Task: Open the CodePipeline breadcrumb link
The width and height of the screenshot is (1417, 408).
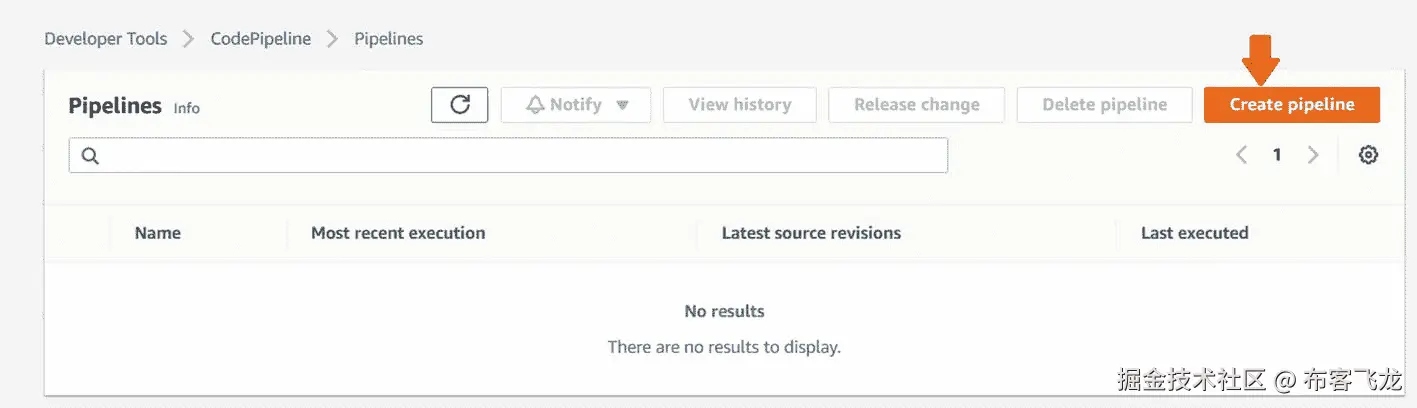Action: [x=260, y=39]
